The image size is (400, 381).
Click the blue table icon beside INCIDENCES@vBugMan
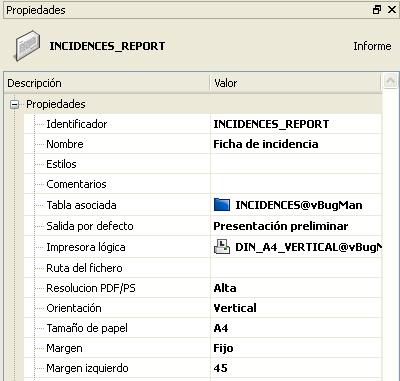[222, 205]
